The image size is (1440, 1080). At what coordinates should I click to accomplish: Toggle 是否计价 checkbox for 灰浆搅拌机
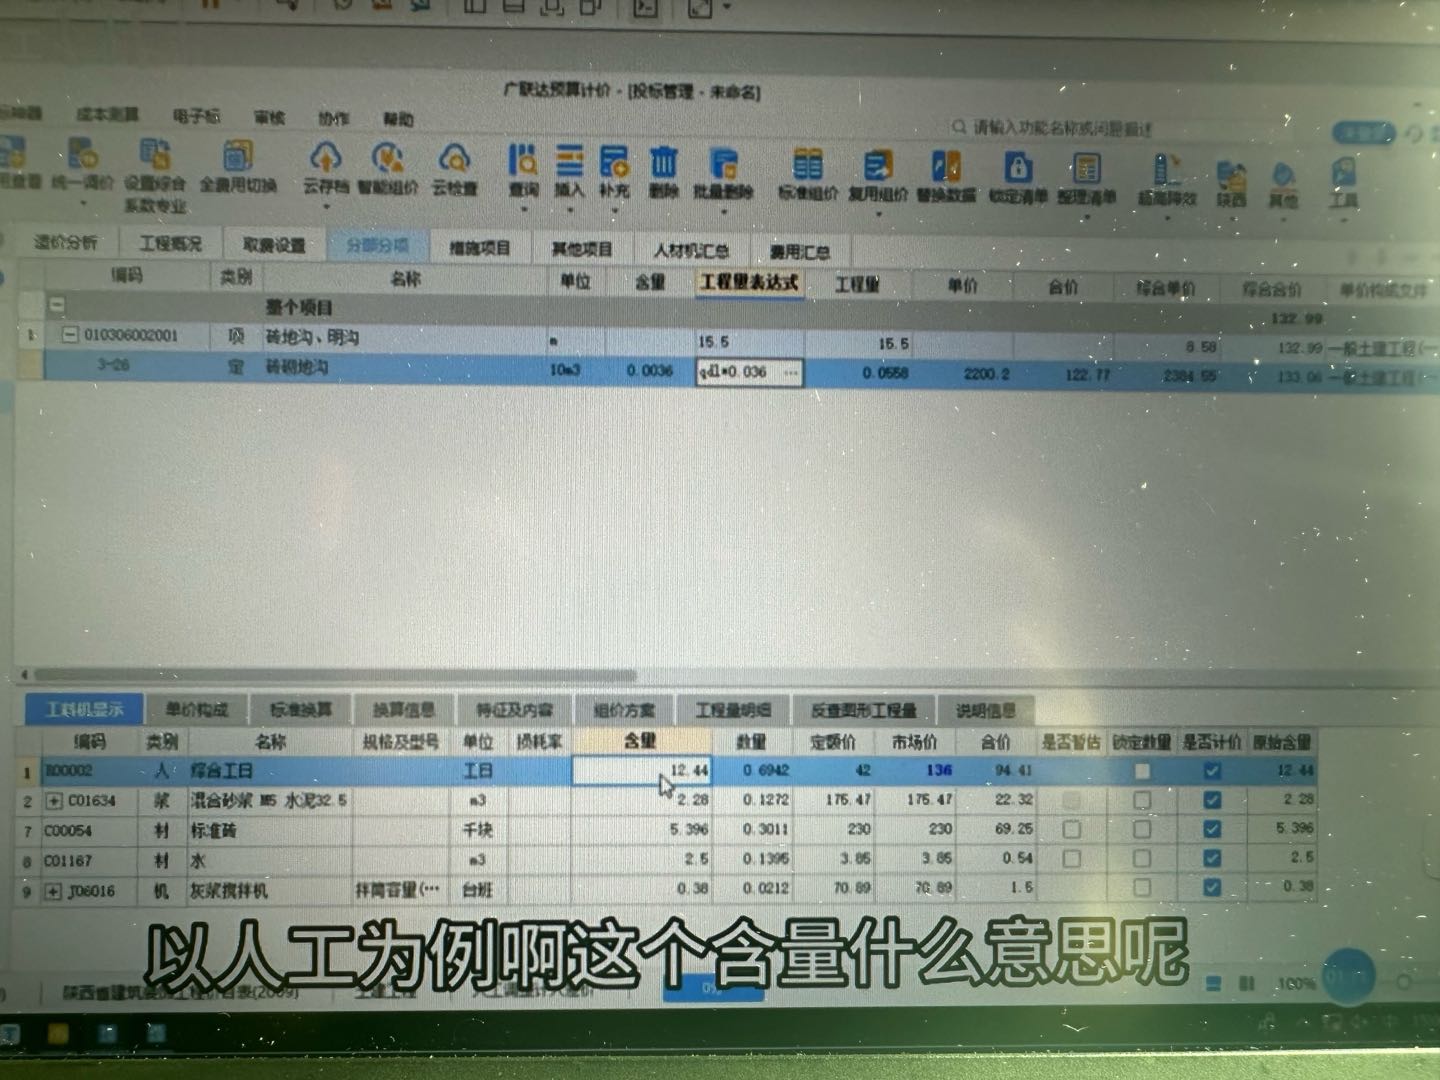(x=1212, y=887)
